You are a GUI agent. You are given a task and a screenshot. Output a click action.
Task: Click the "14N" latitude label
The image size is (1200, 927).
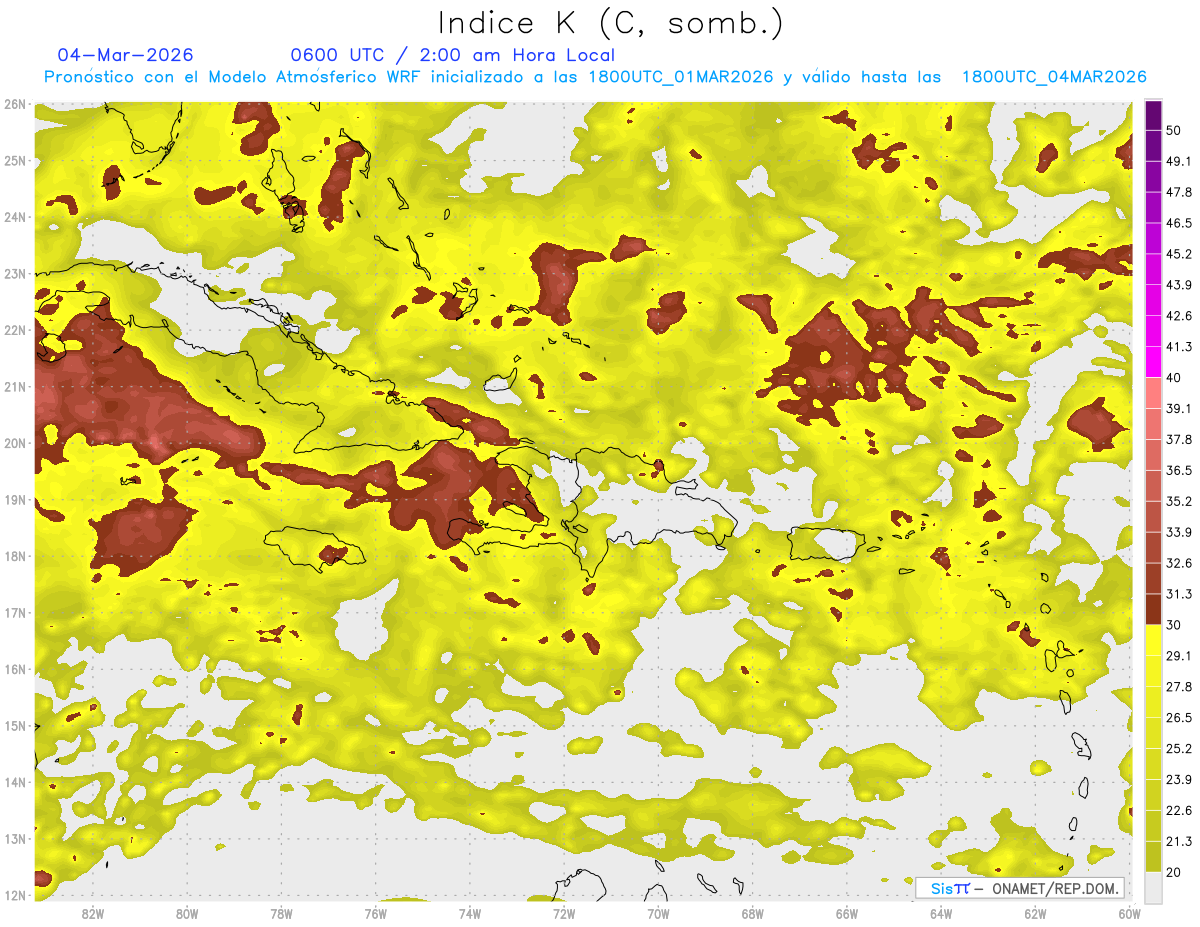[15, 782]
